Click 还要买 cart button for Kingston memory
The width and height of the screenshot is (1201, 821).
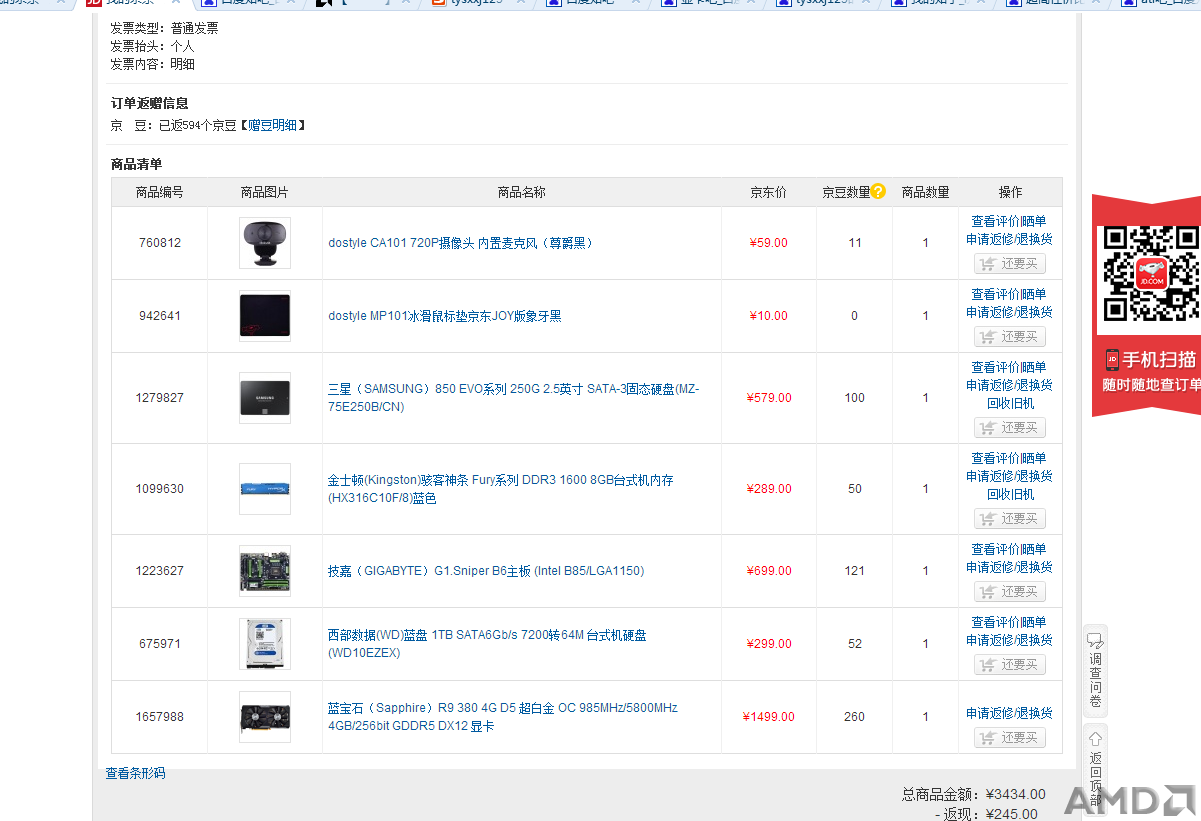(x=1010, y=519)
